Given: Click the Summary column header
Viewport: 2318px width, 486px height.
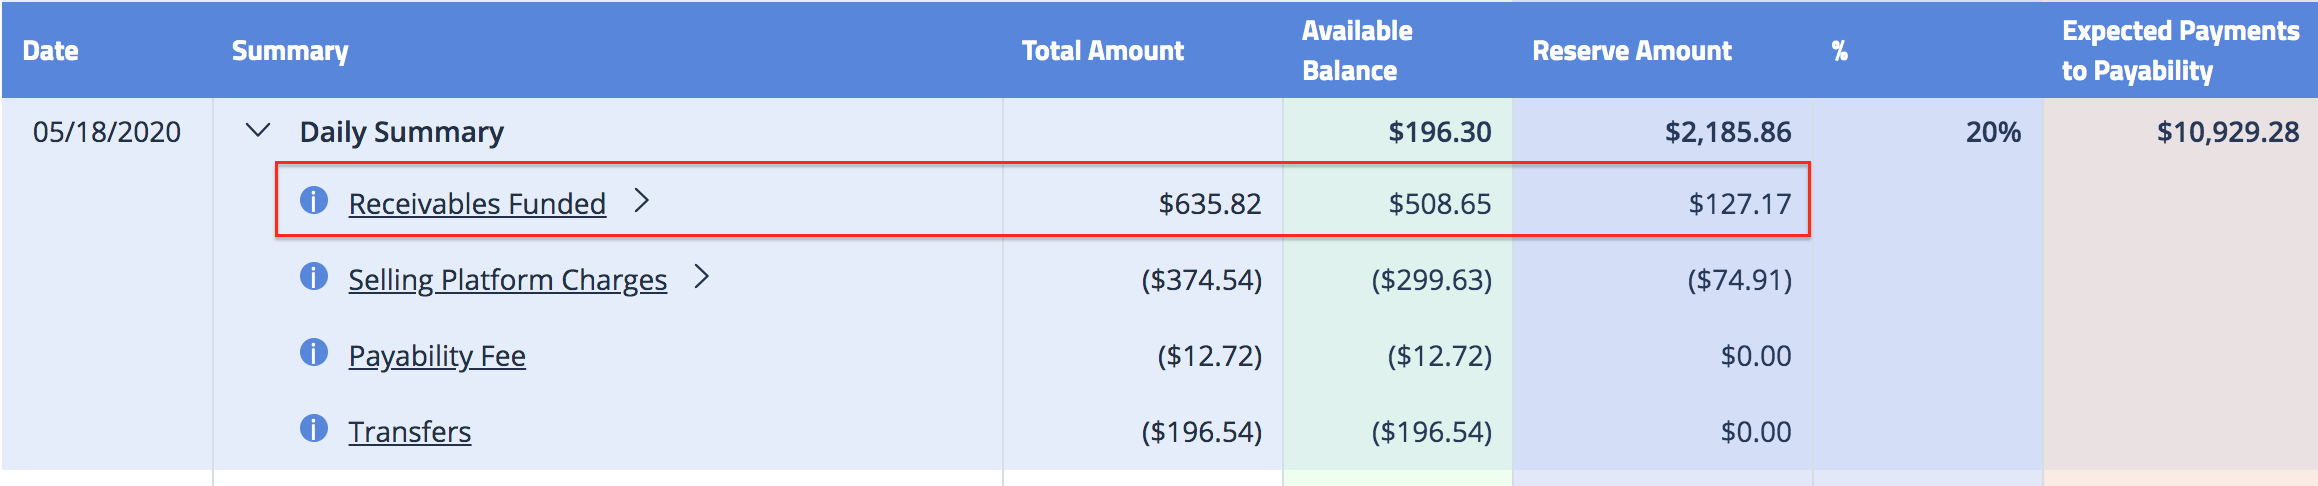Looking at the screenshot, I should [290, 51].
